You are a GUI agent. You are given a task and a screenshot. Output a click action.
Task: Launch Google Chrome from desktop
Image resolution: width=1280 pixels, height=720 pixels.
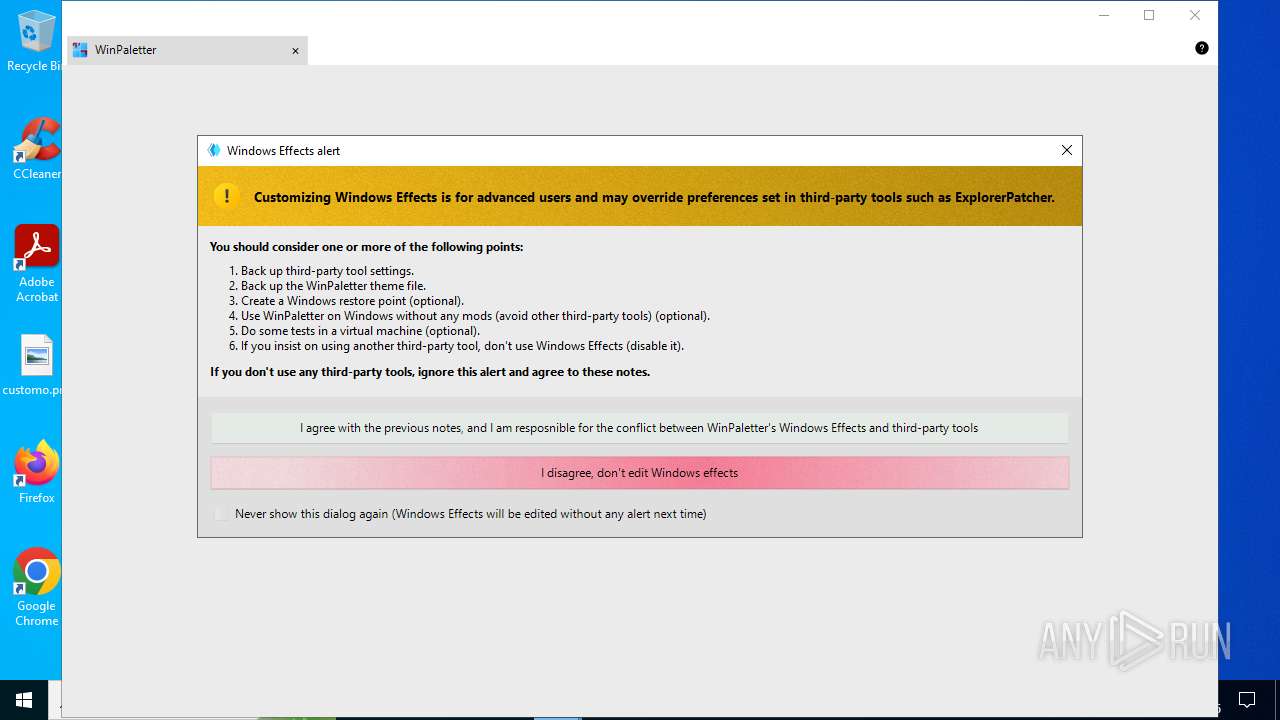pos(37,588)
